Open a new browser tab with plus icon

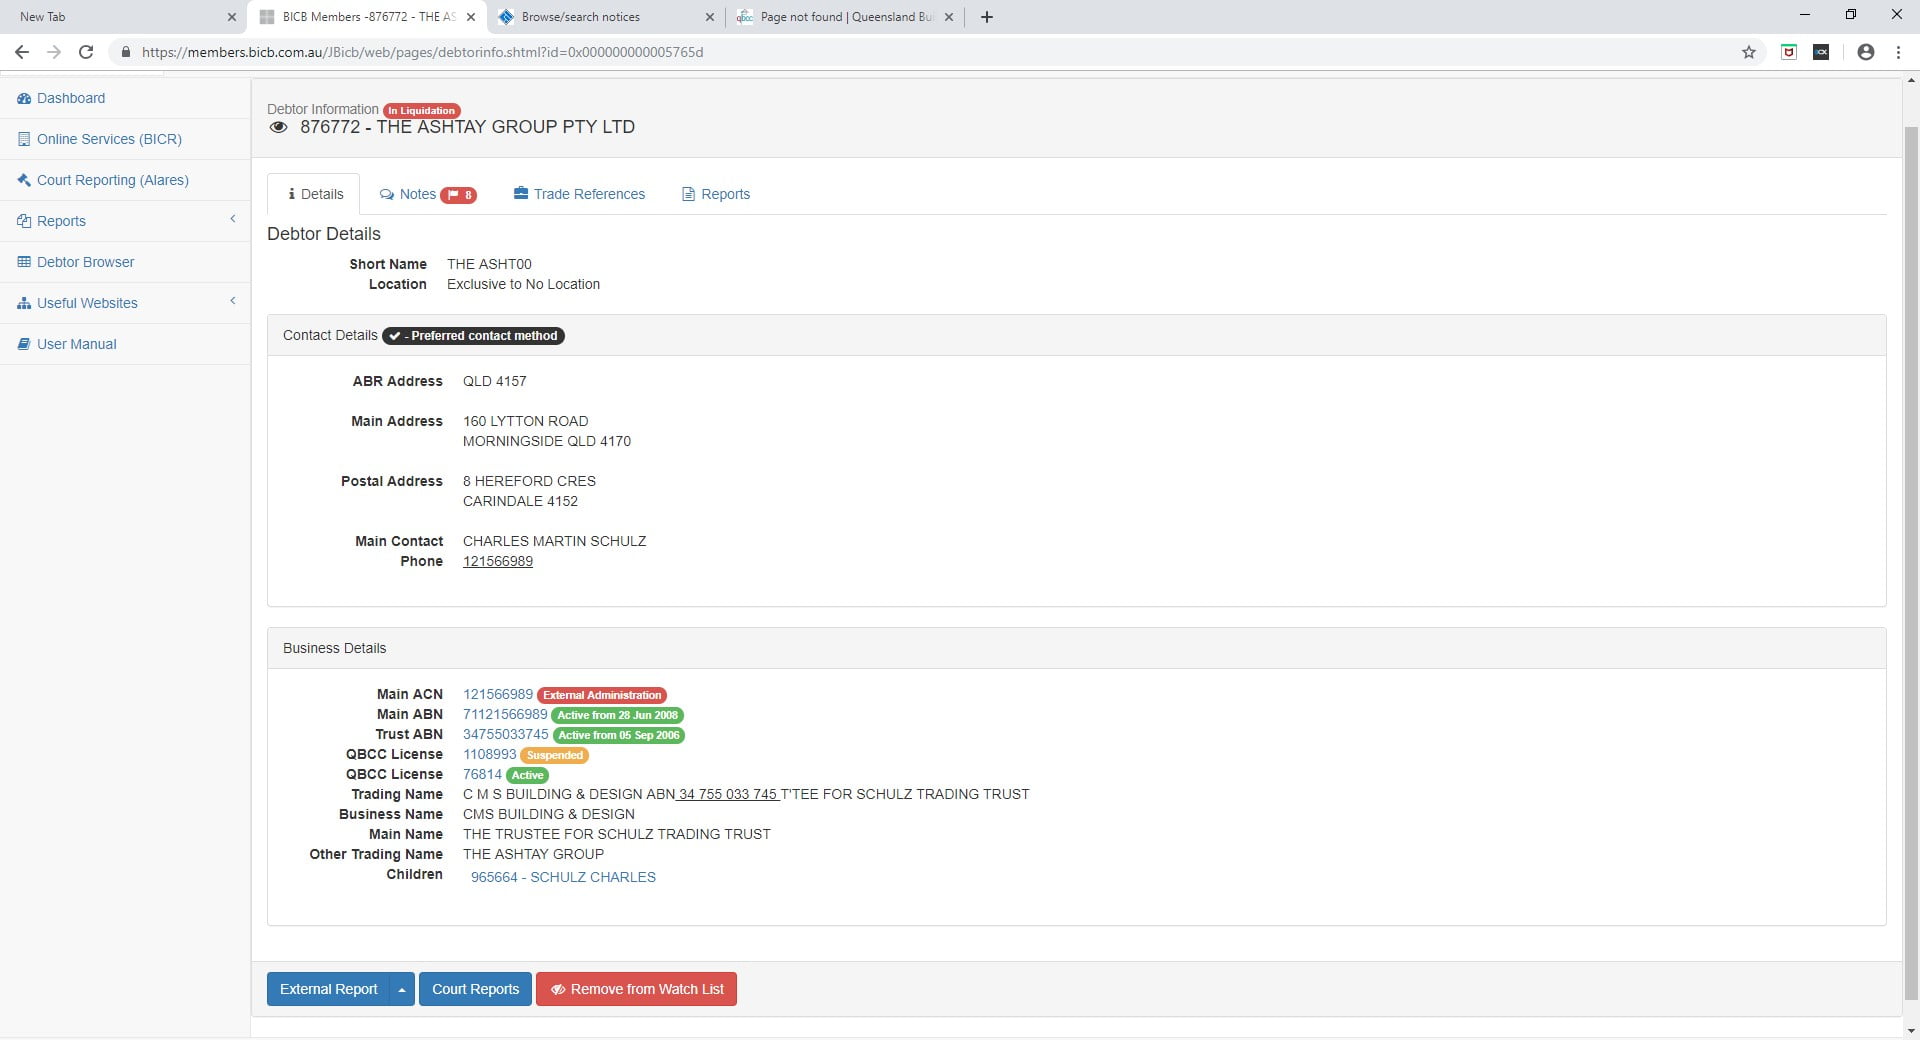click(x=987, y=17)
